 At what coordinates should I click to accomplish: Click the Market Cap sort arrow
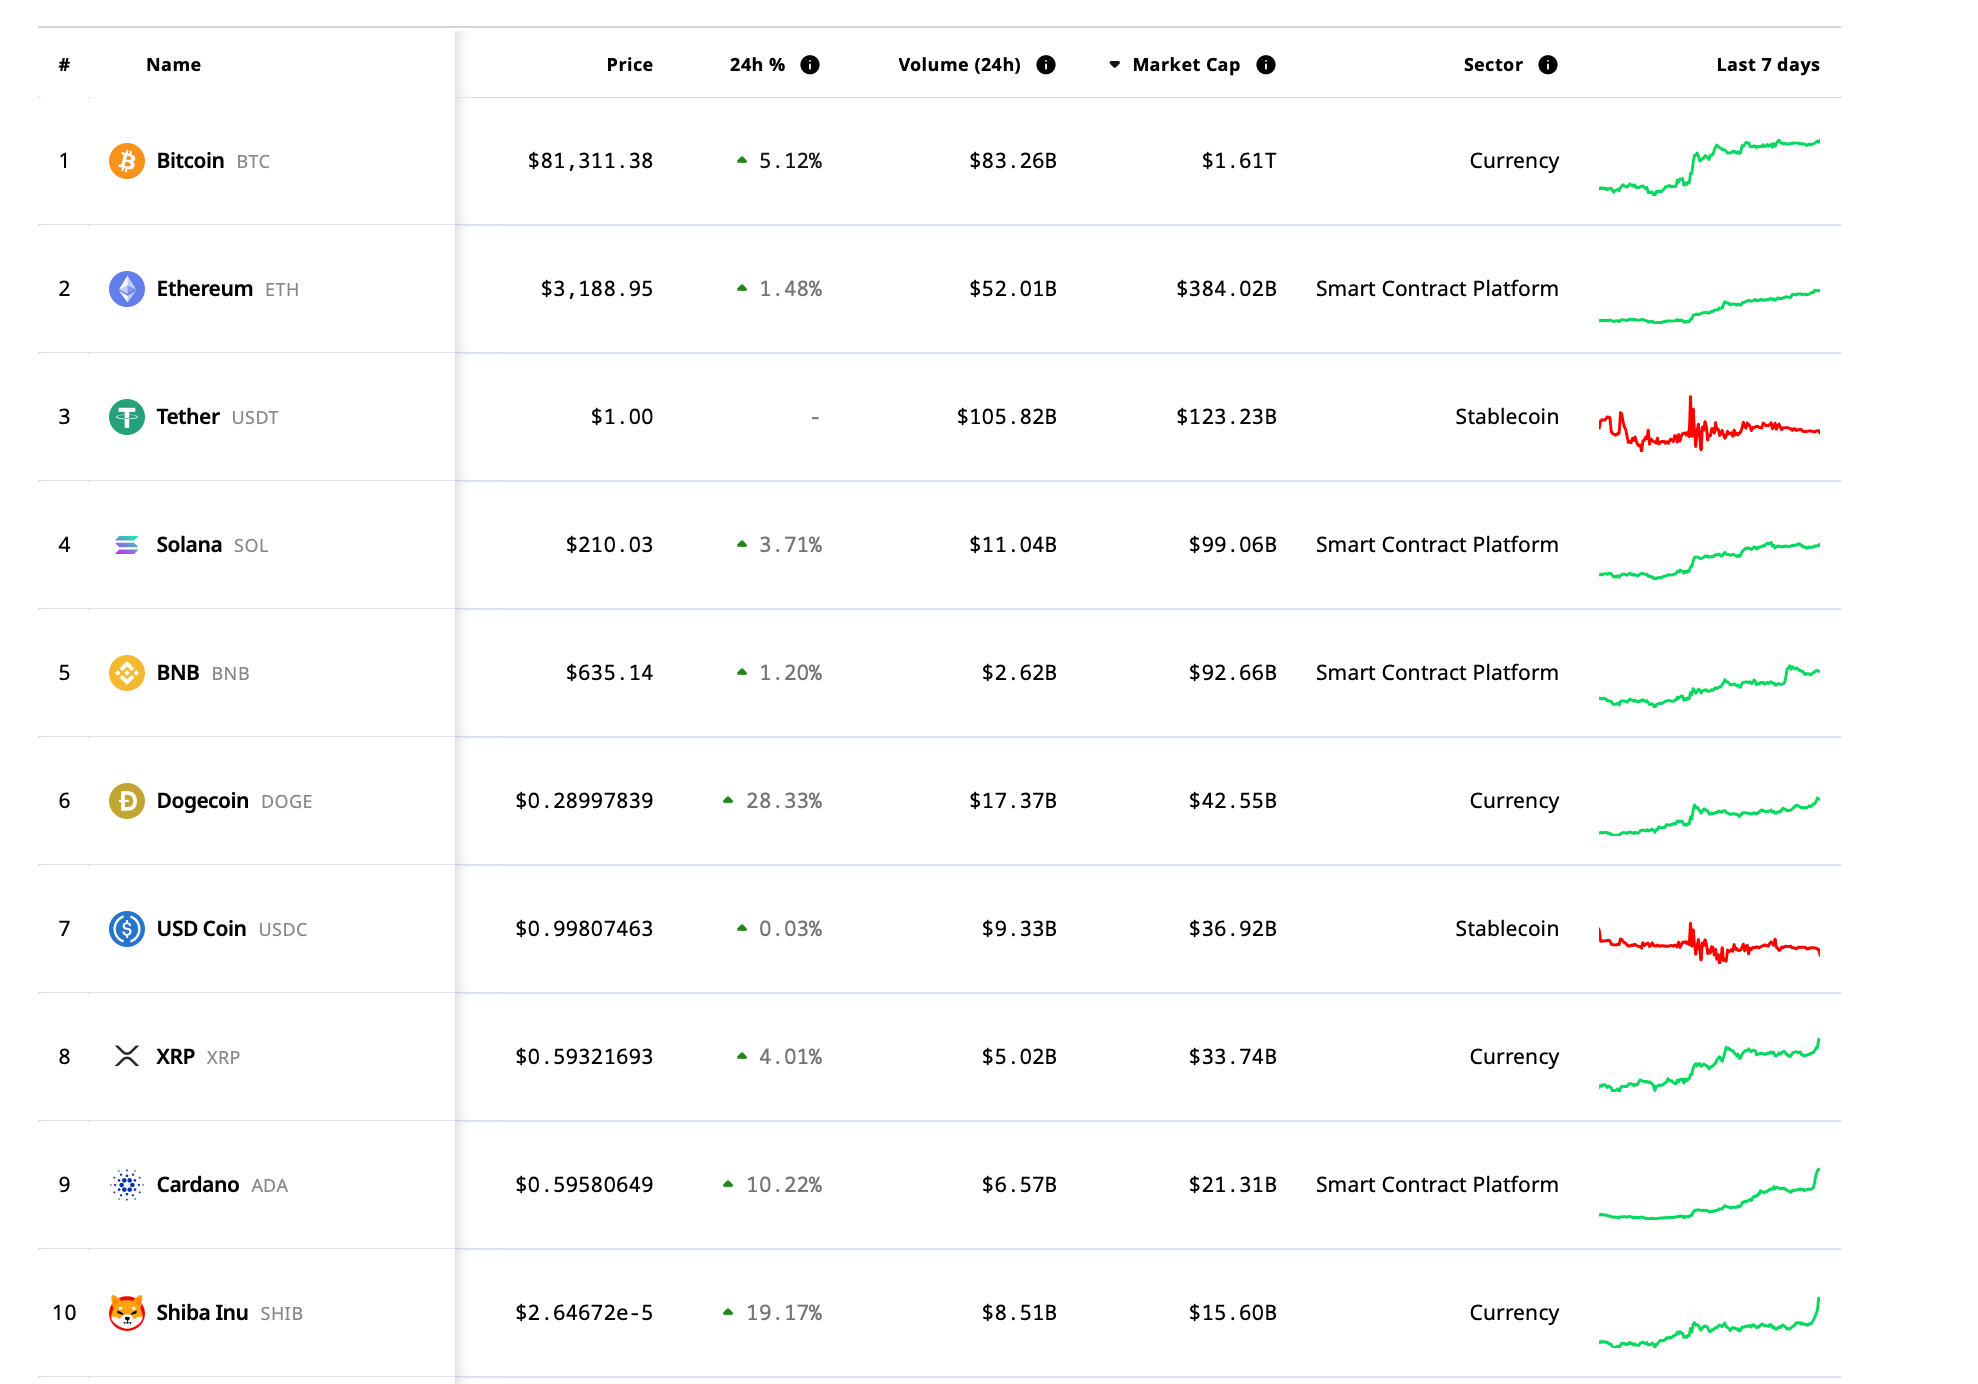click(1114, 65)
